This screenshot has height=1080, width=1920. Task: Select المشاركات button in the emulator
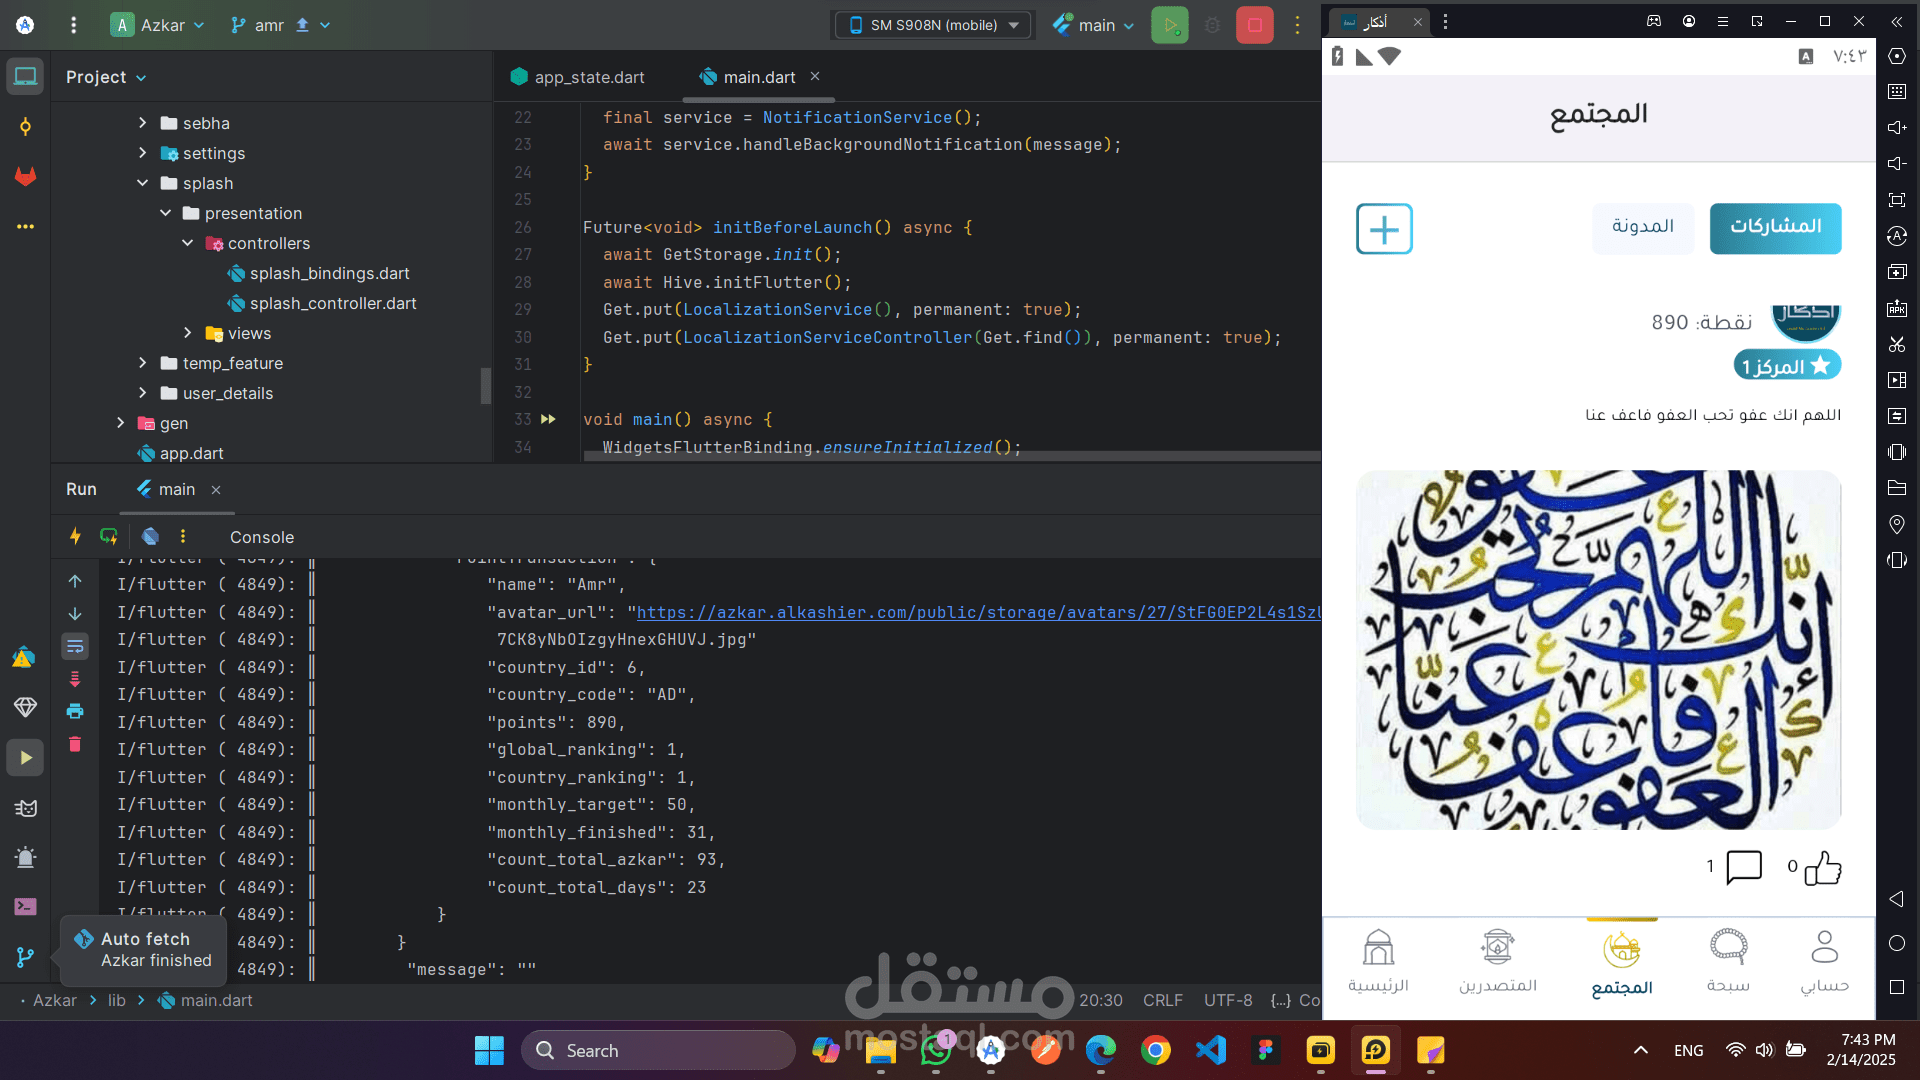pos(1775,227)
